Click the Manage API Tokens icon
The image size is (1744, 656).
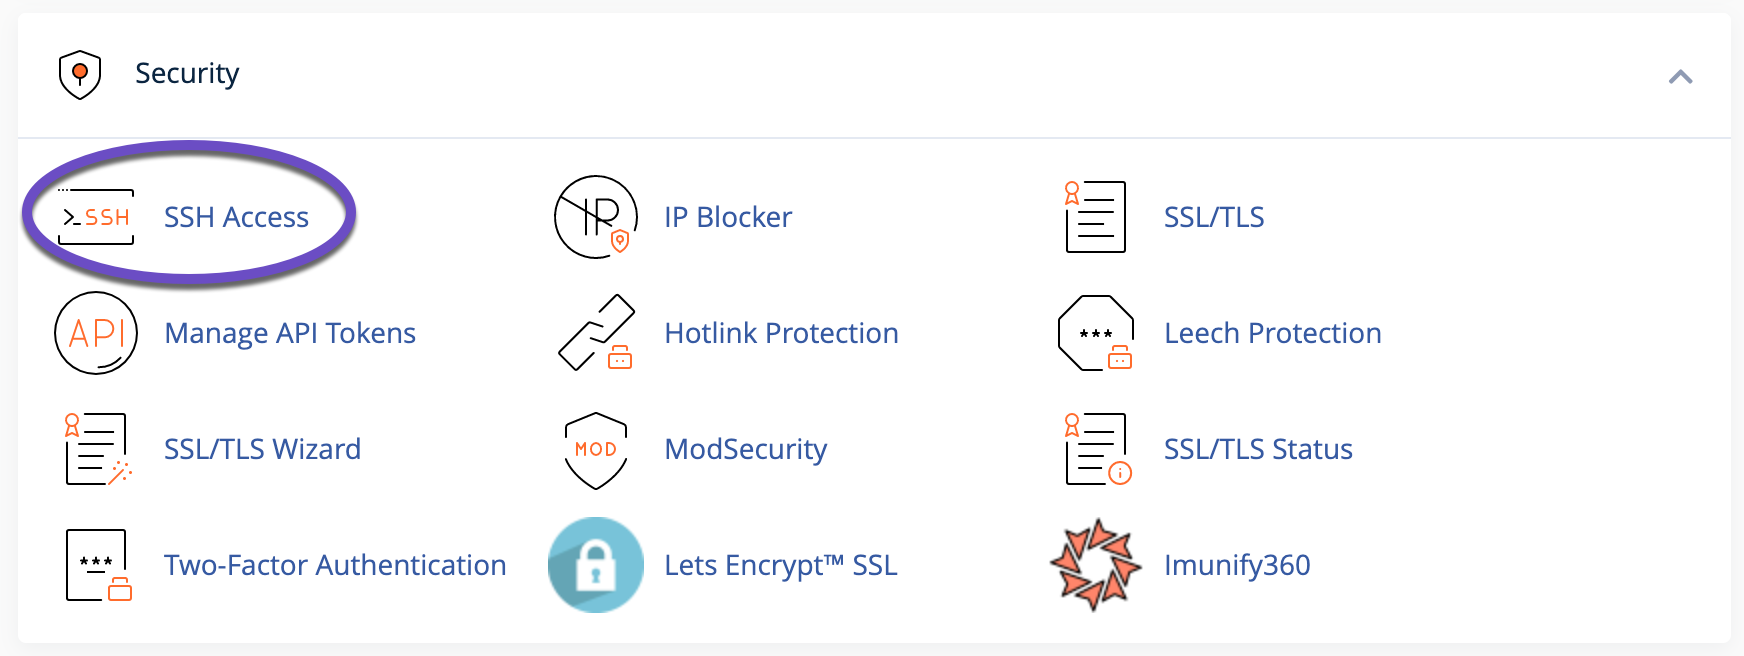pos(95,332)
